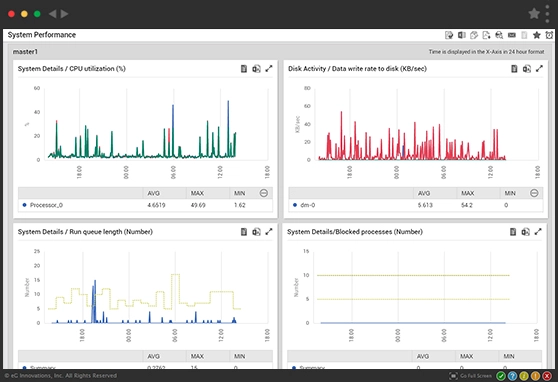
Task: Click the dm-0 row label
Action: tap(307, 205)
